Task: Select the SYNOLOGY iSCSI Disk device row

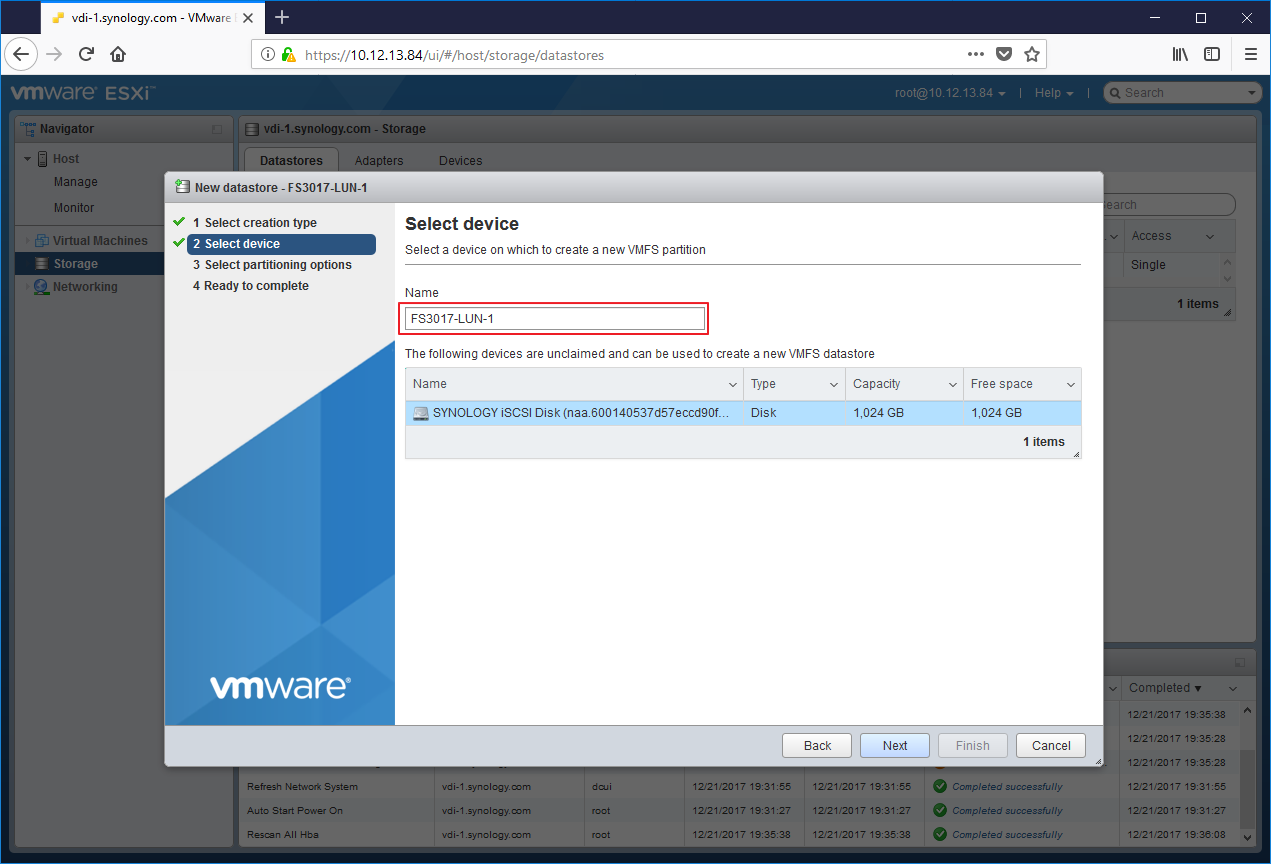Action: point(743,413)
